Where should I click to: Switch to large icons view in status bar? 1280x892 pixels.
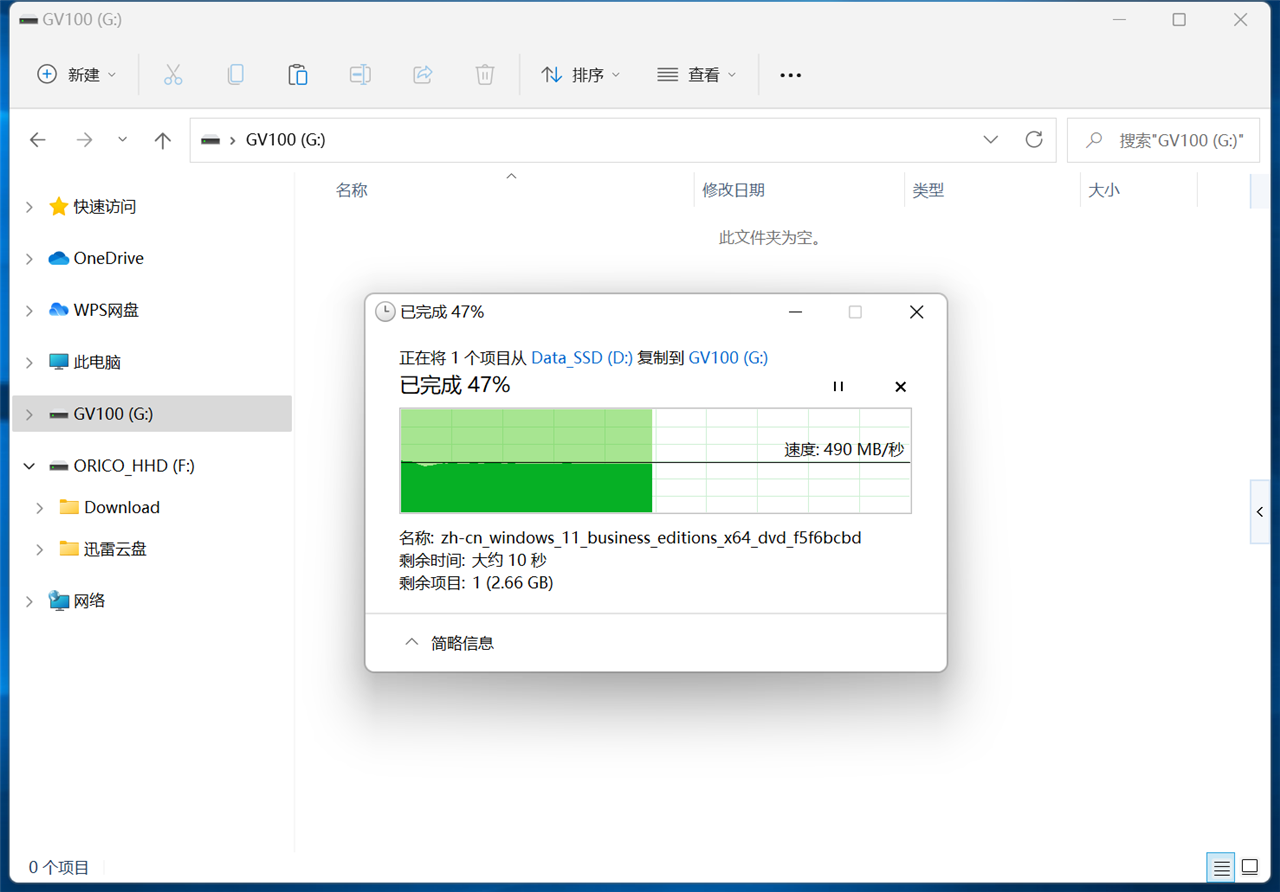point(1250,868)
